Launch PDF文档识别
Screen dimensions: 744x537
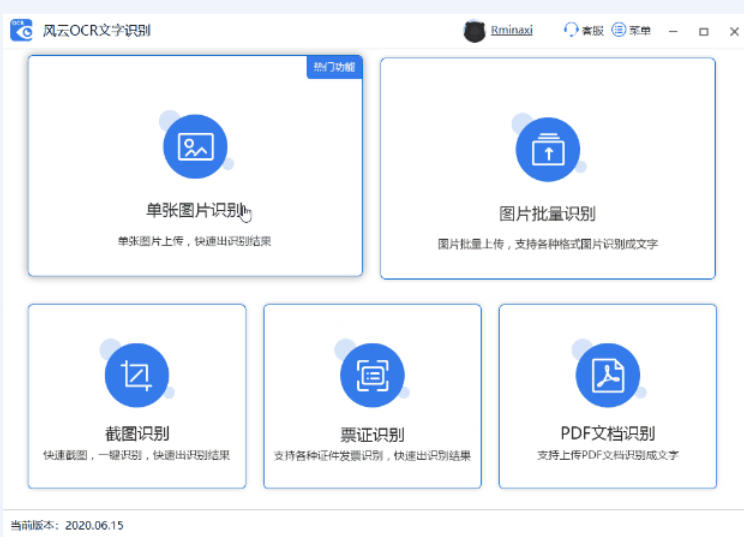(x=607, y=433)
